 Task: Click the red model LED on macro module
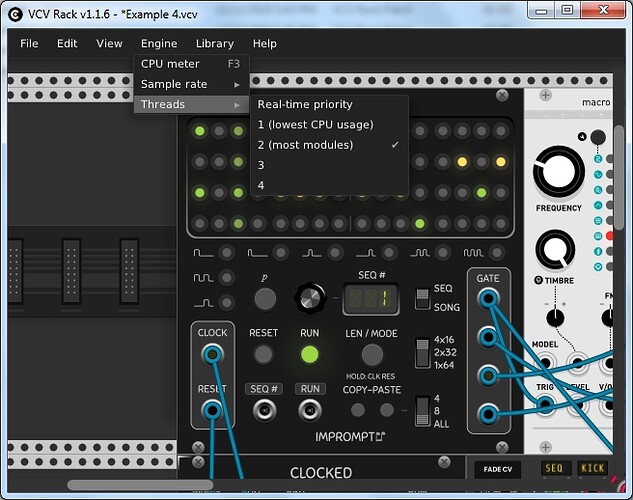pos(610,236)
